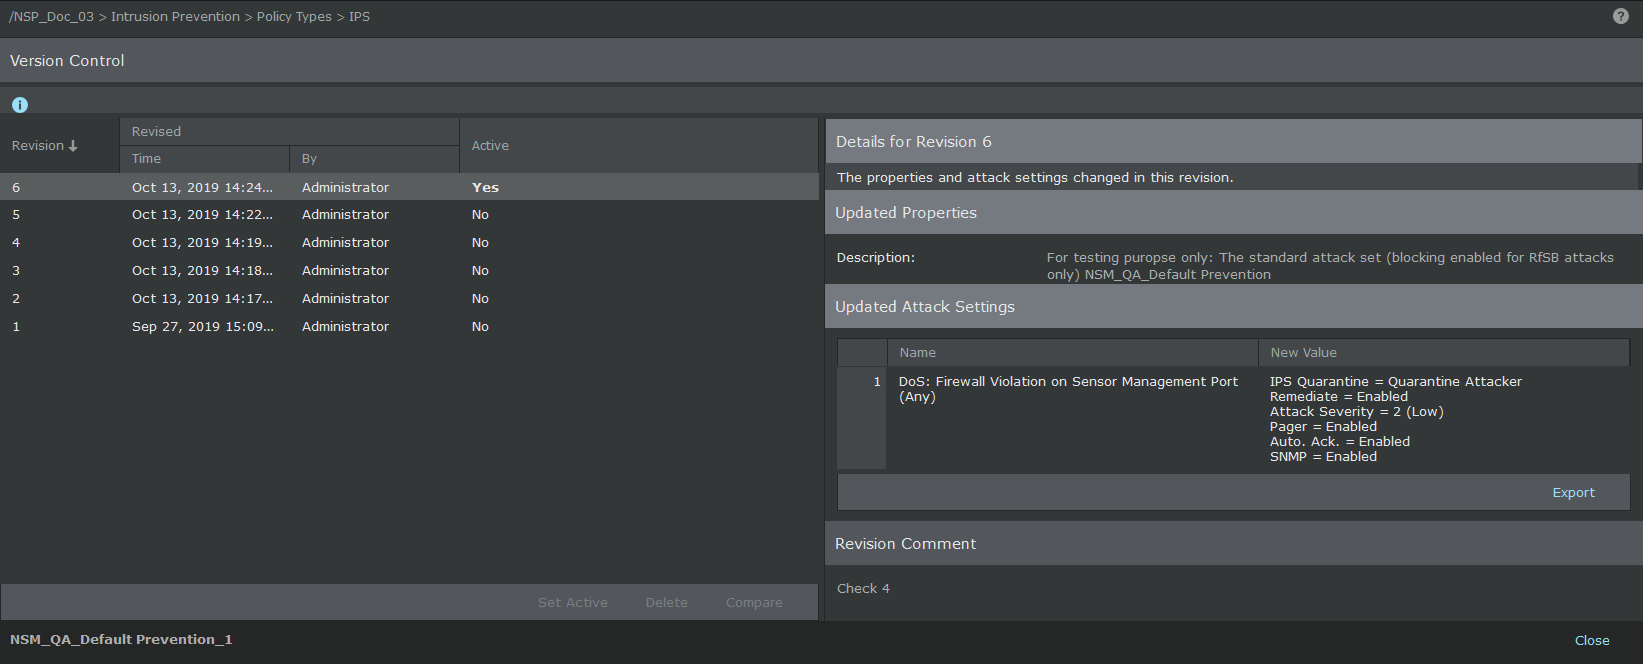This screenshot has height=664, width=1643.
Task: Select revision 1 row number
Action: tap(16, 327)
